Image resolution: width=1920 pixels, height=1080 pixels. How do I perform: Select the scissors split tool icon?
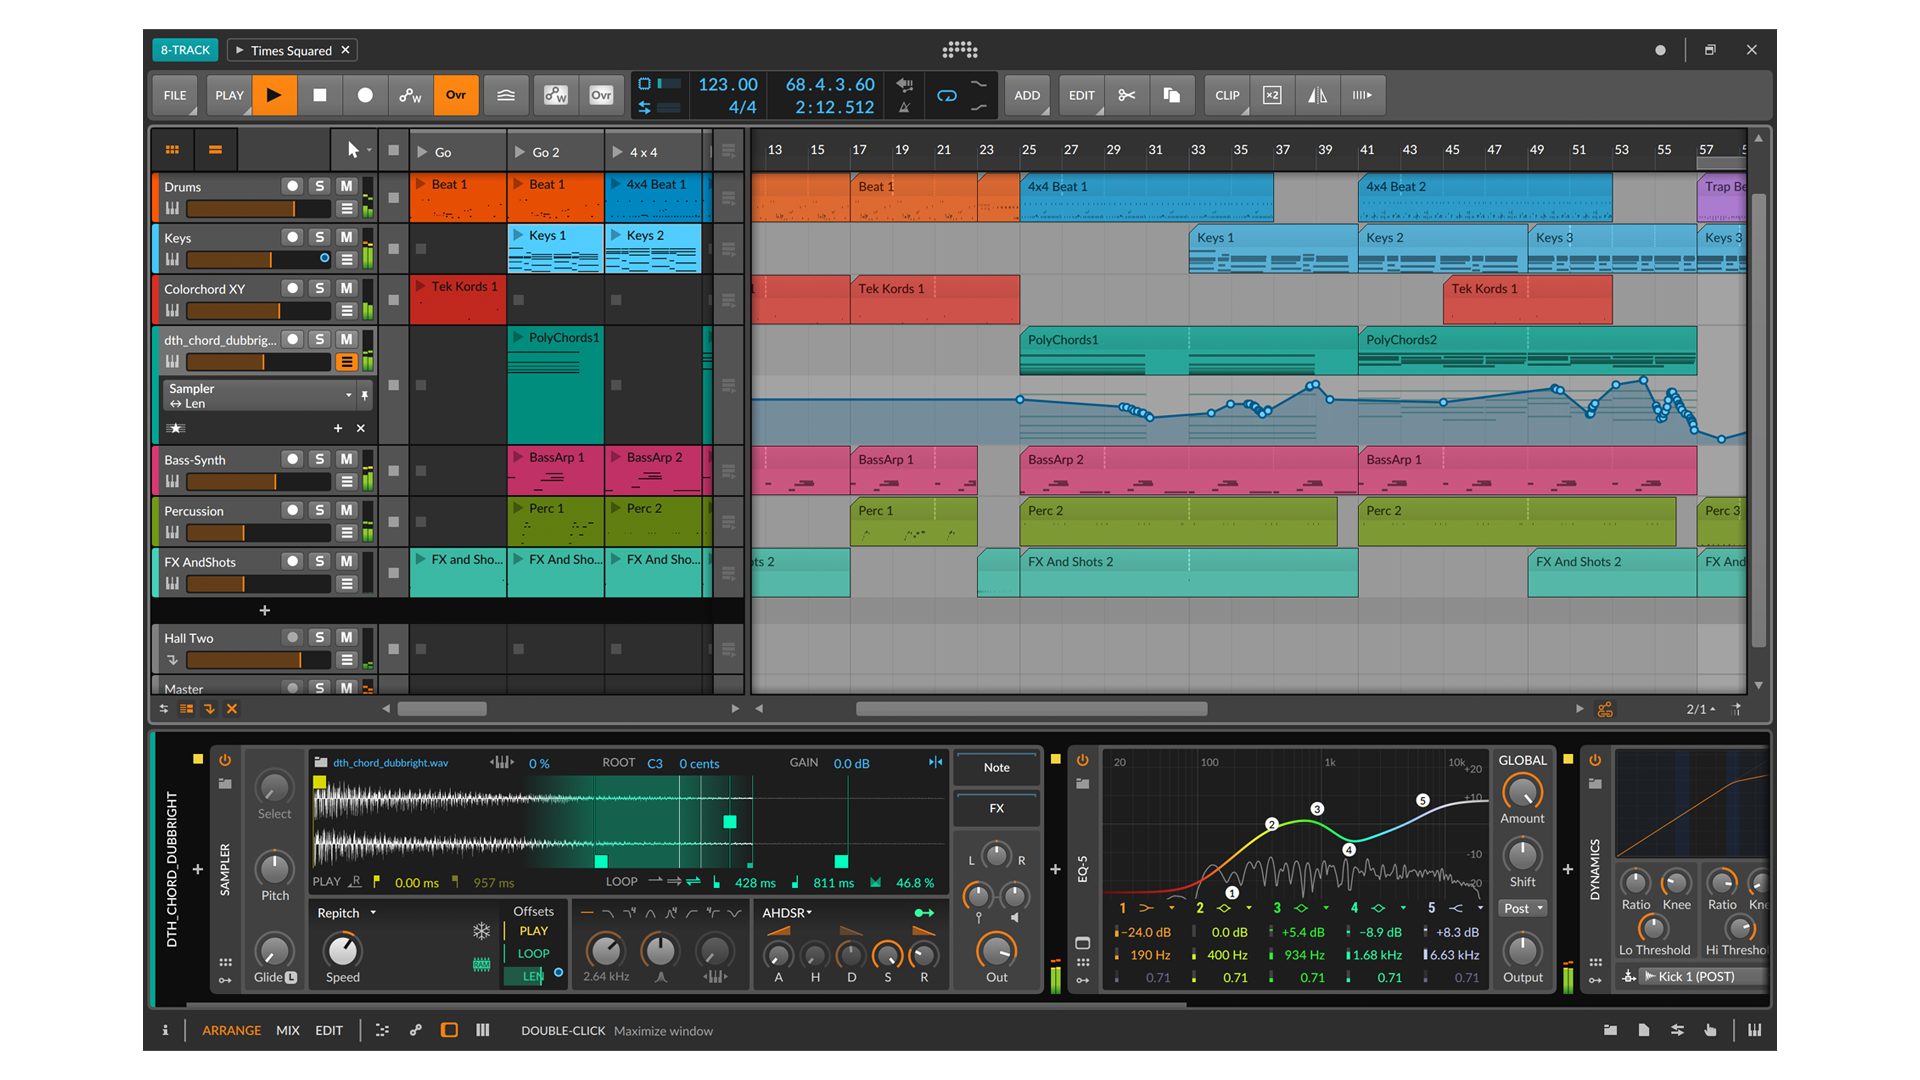[x=1126, y=95]
